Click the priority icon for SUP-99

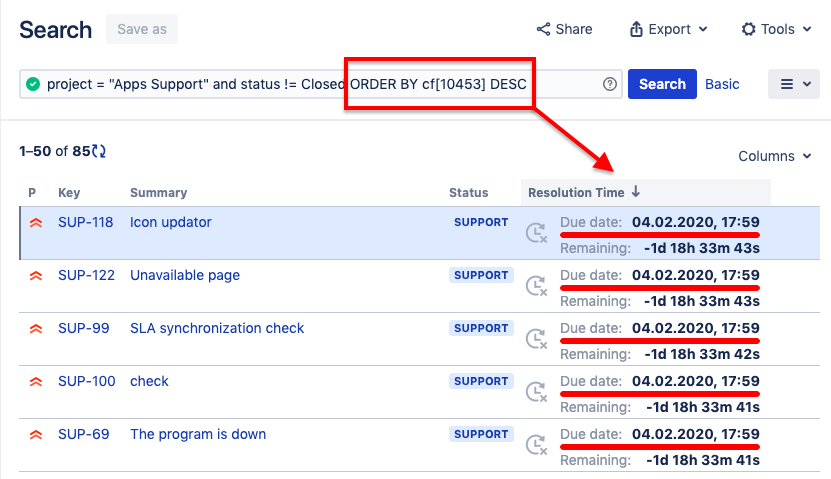tap(36, 329)
